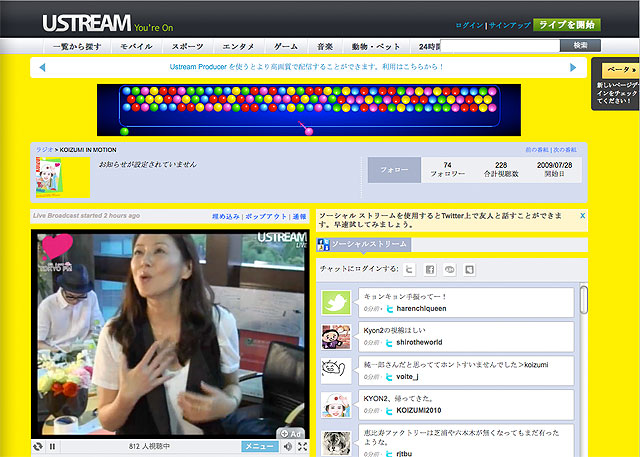Image resolution: width=640 pixels, height=457 pixels.
Task: Click the Ad button on video
Action: click(291, 434)
